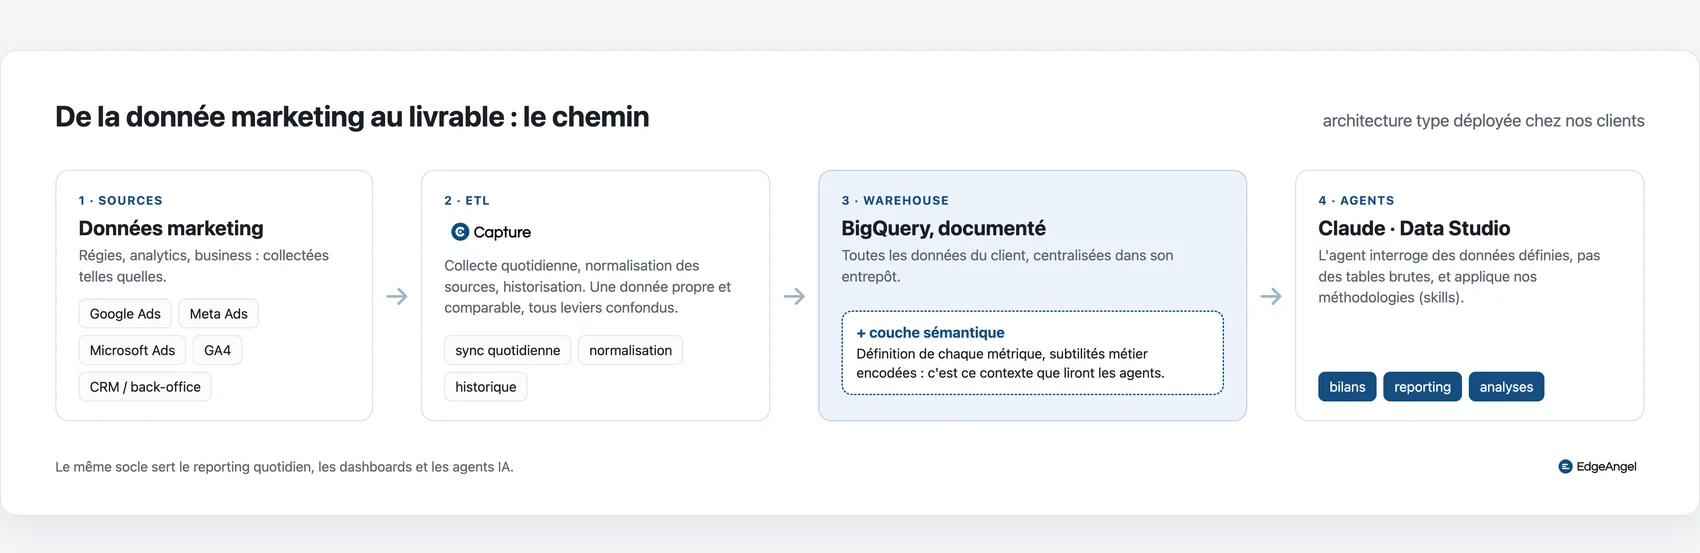Click the '4 · AGENTS' step label
Viewport: 1700px width, 553px height.
(x=1356, y=201)
